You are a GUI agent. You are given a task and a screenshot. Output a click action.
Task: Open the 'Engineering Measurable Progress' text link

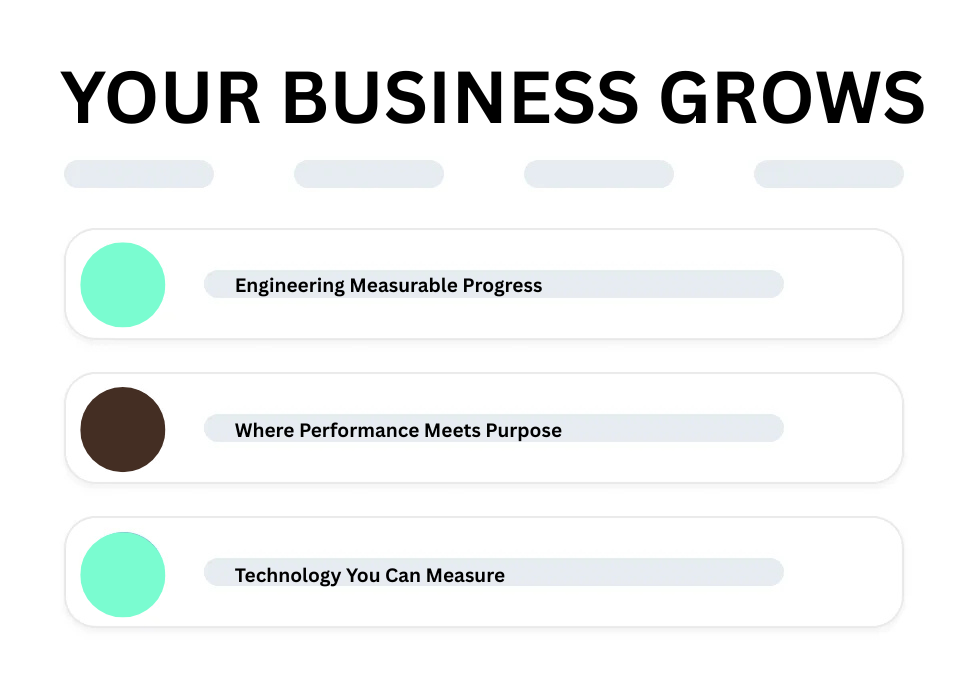point(388,285)
